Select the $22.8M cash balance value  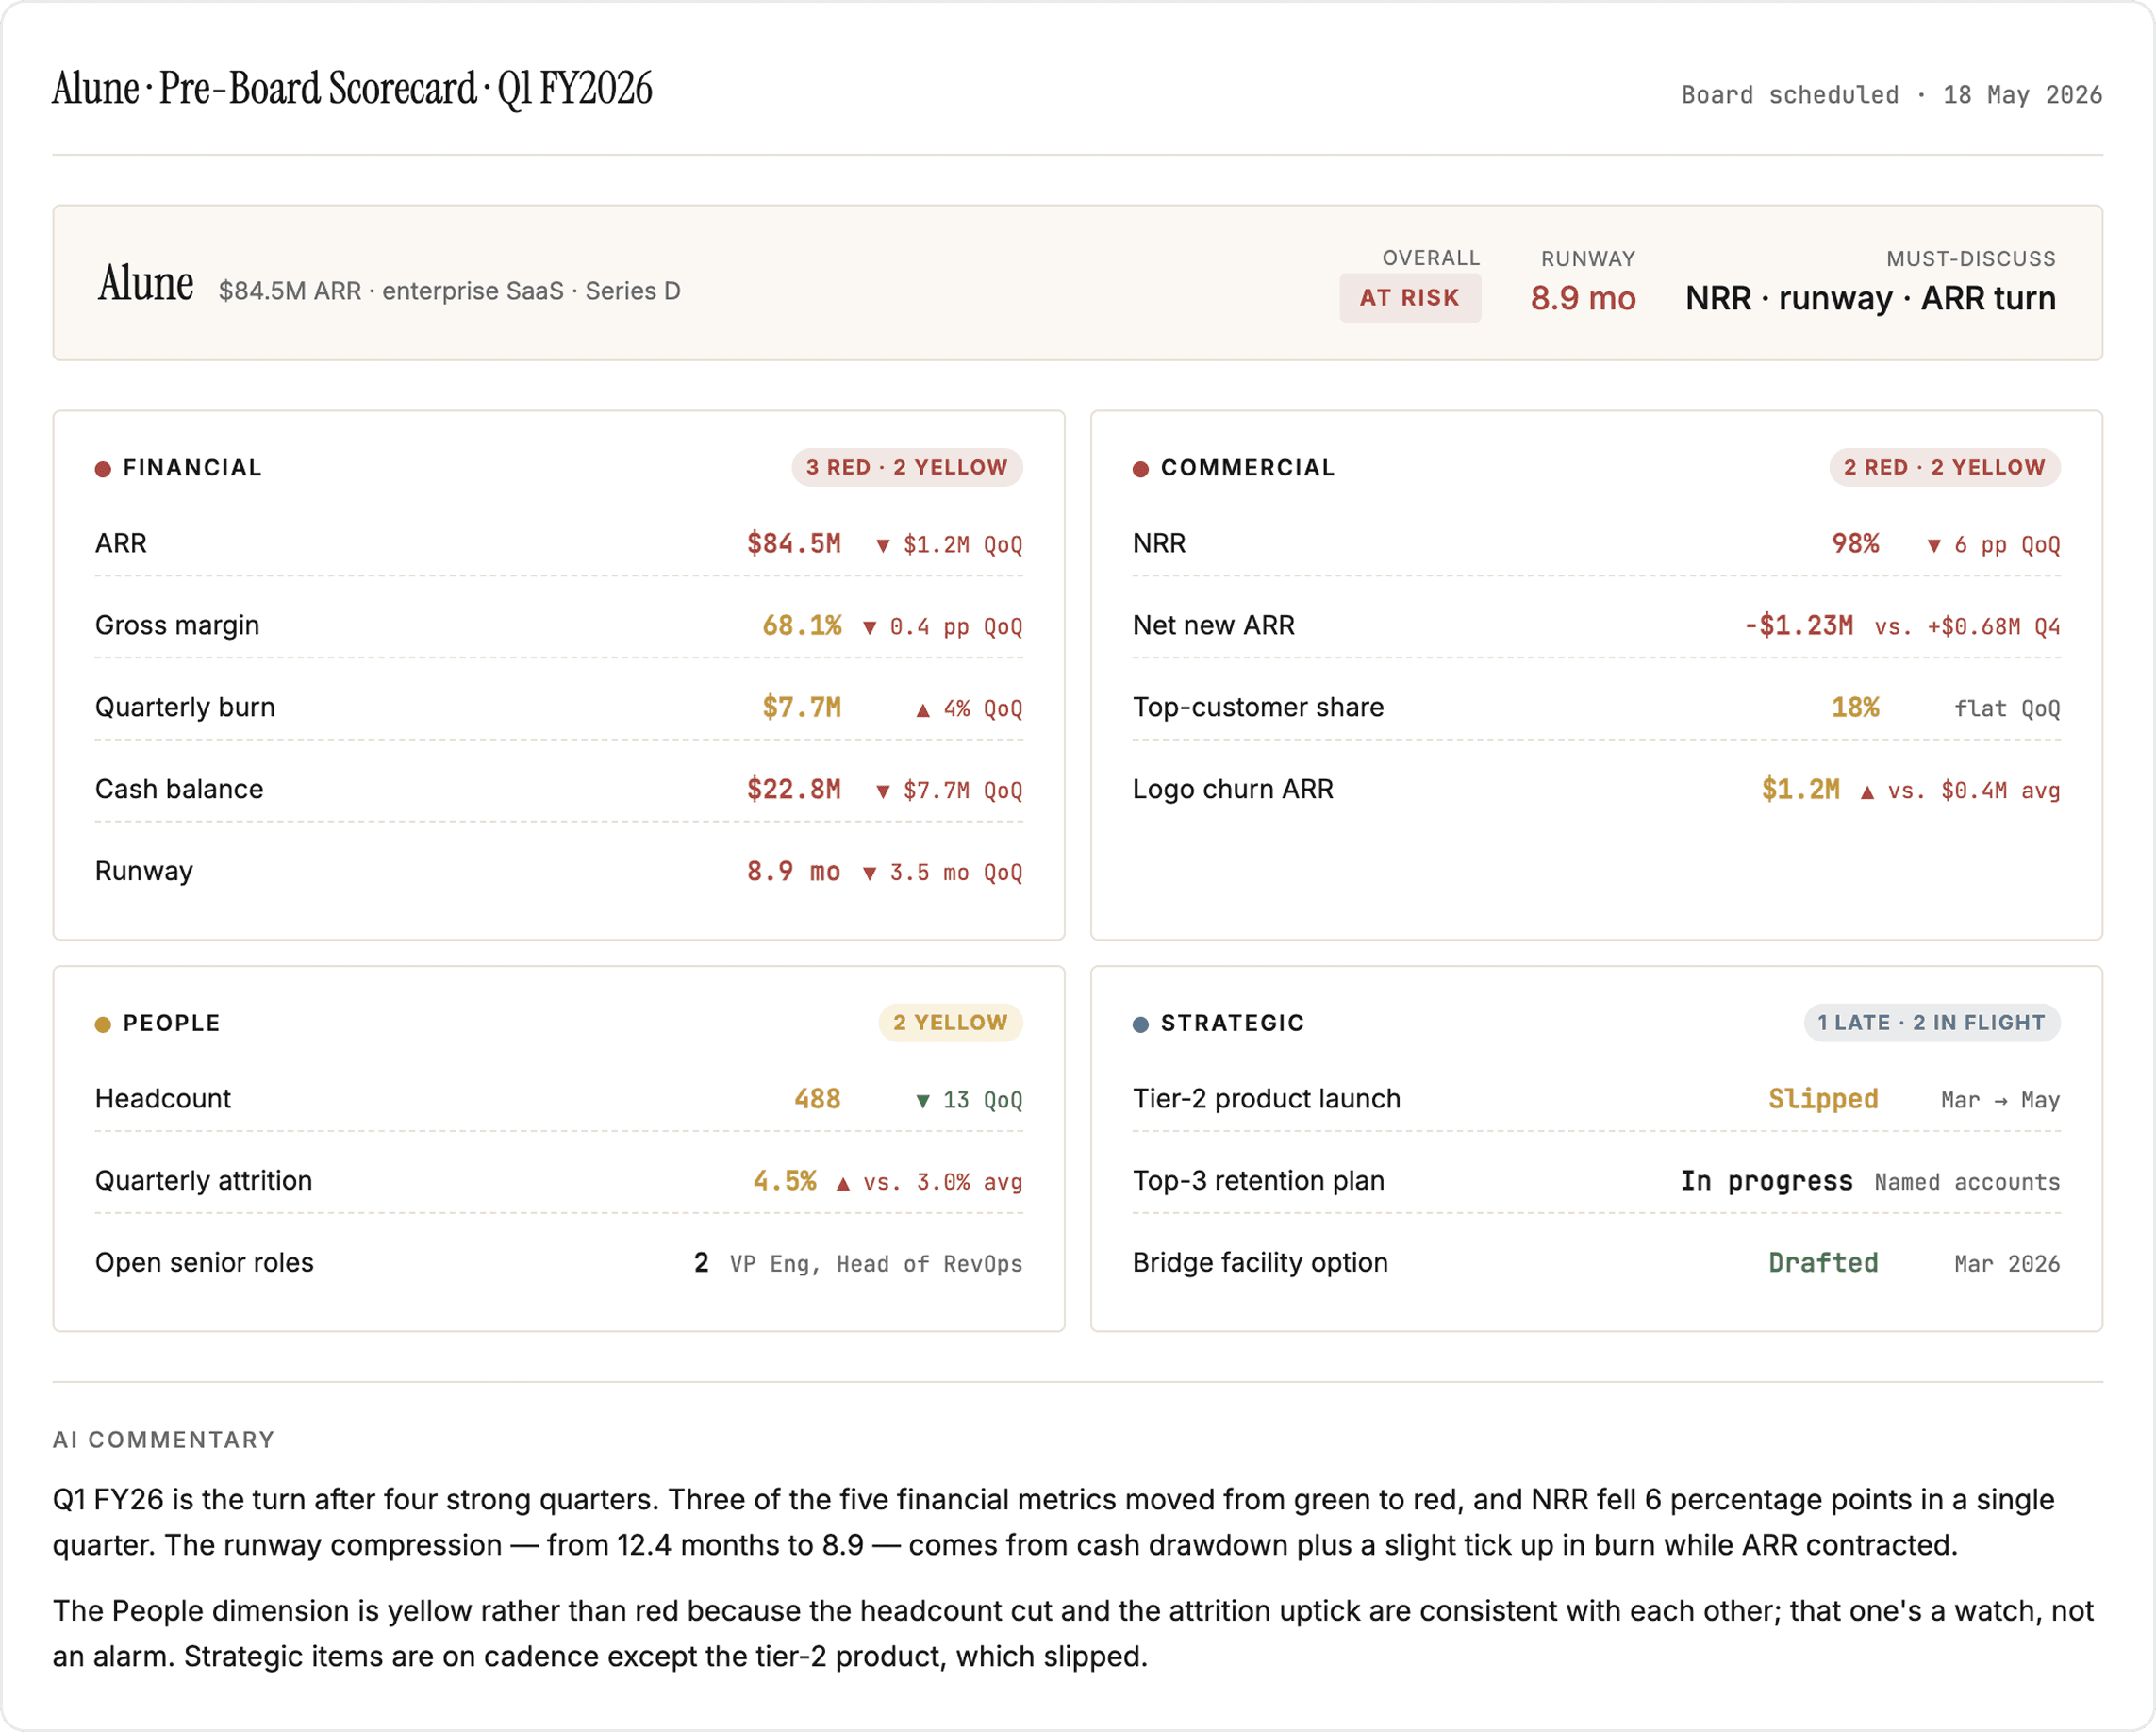[794, 790]
